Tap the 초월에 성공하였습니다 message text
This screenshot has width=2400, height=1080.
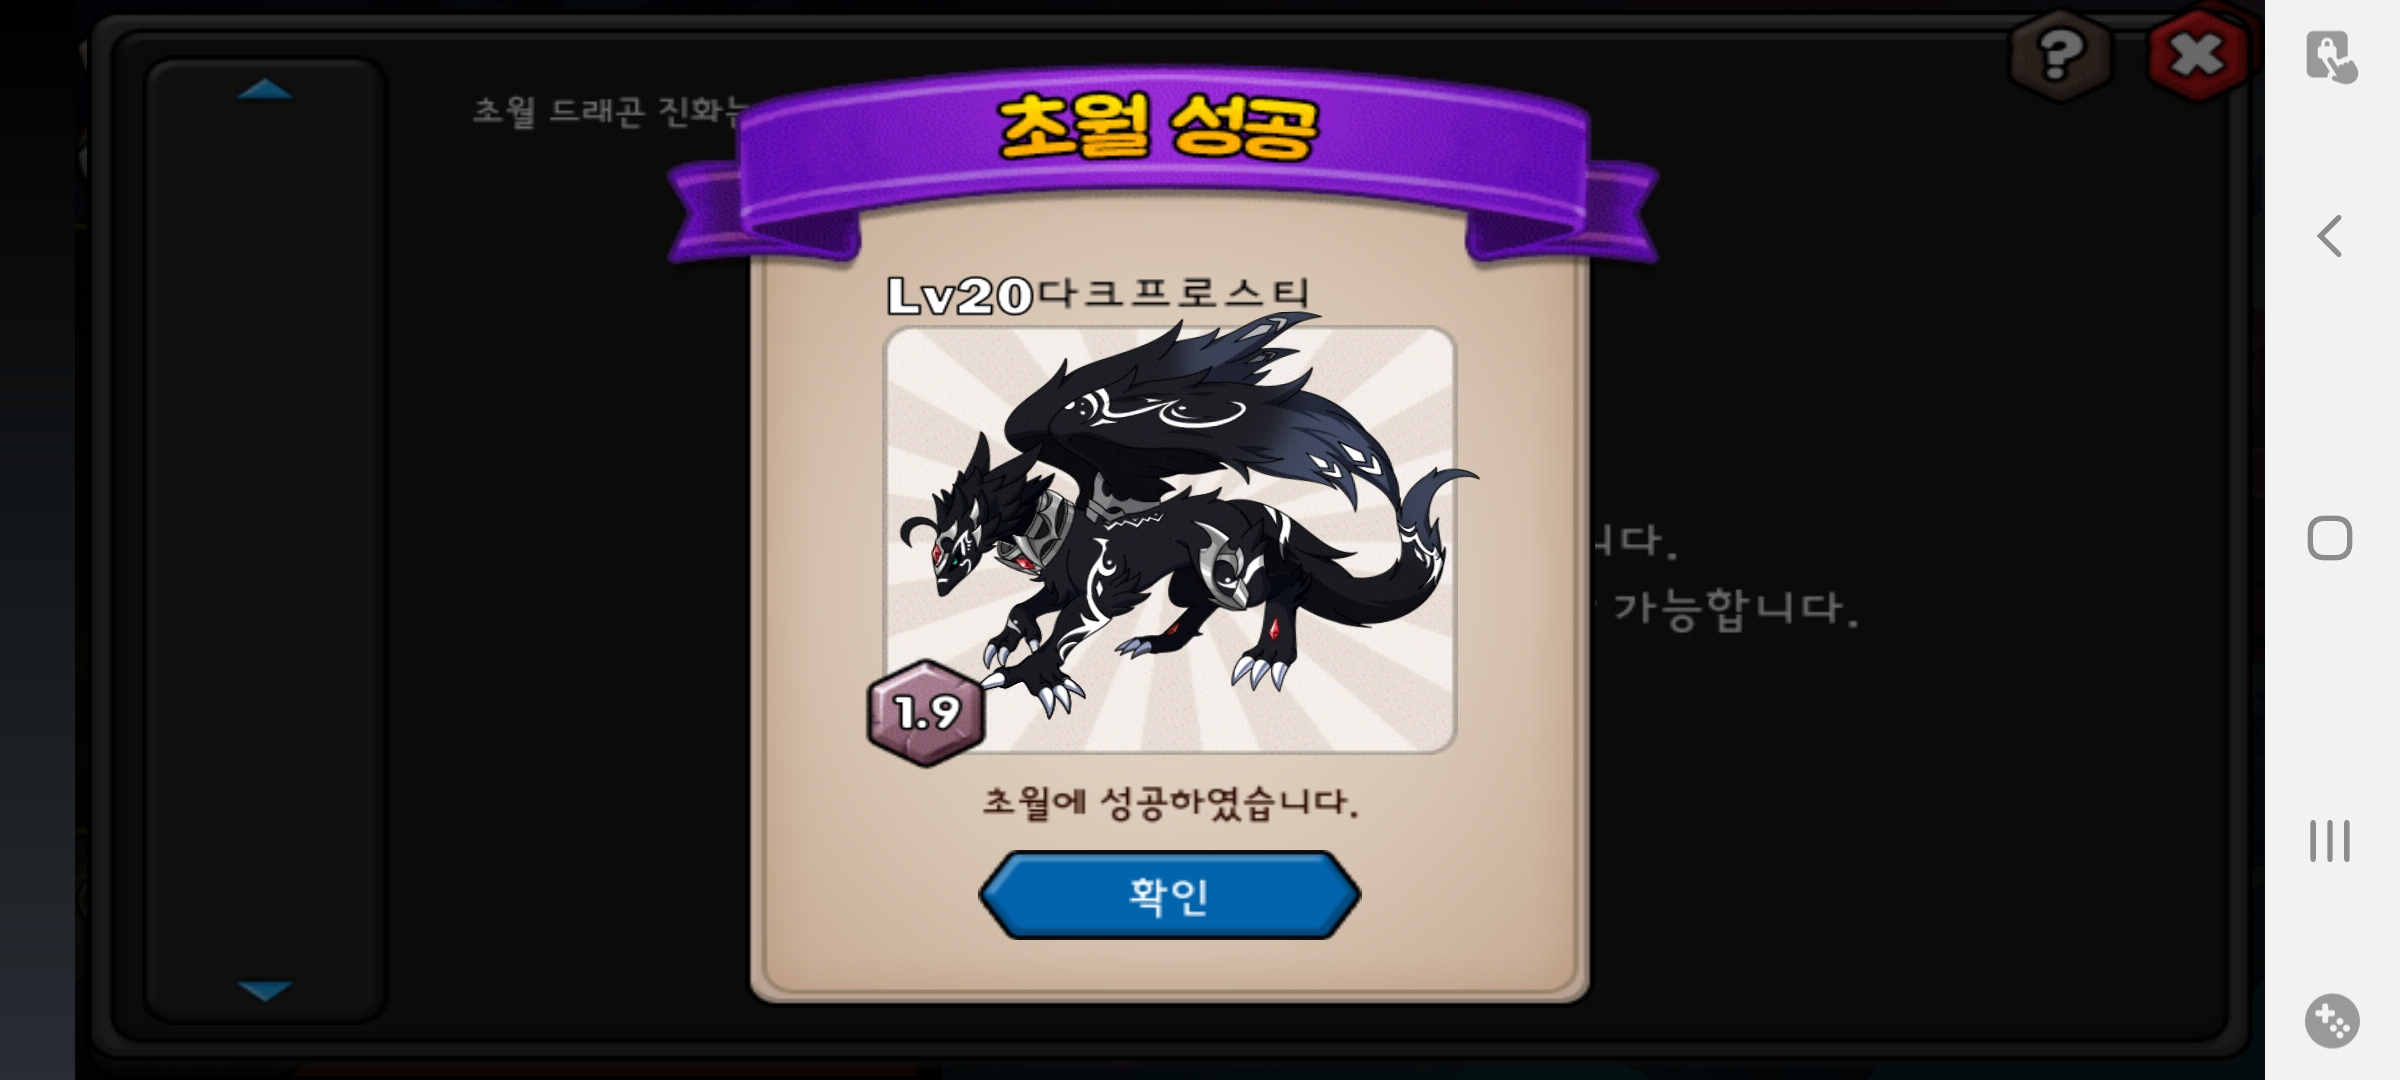coord(1170,803)
